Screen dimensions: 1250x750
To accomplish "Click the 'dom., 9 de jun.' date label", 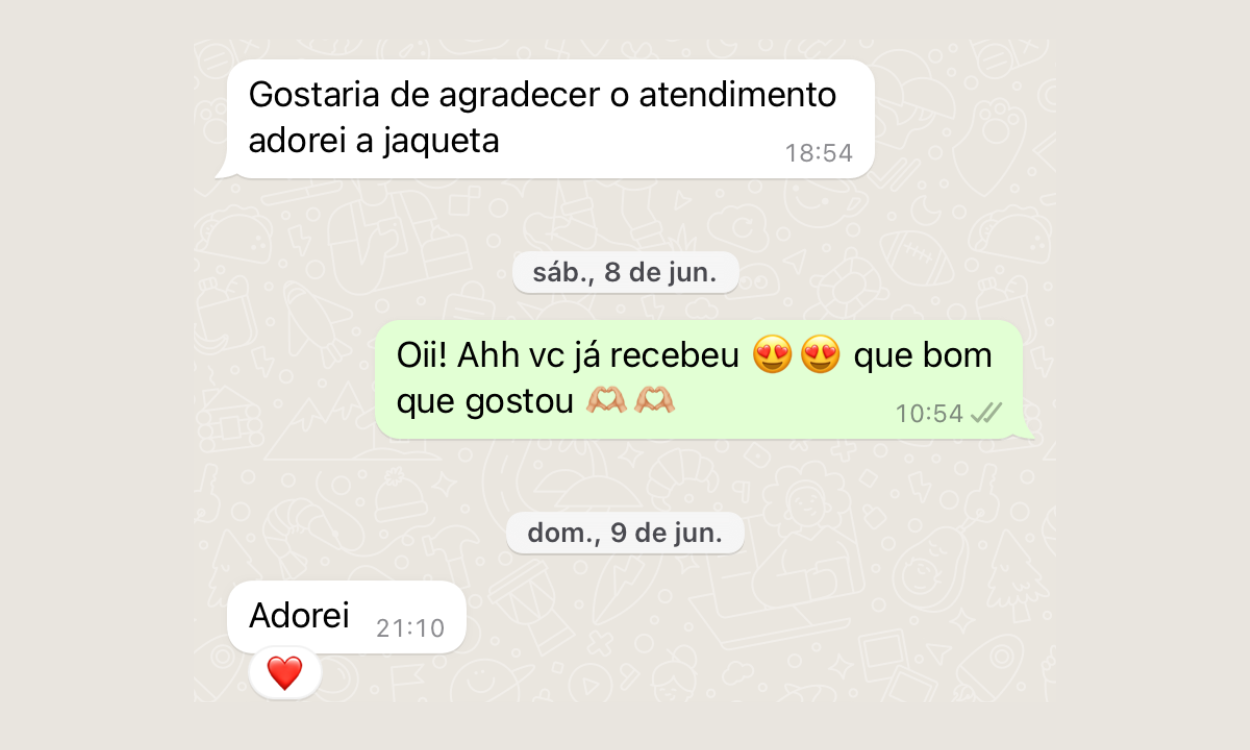I will click(x=625, y=533).
